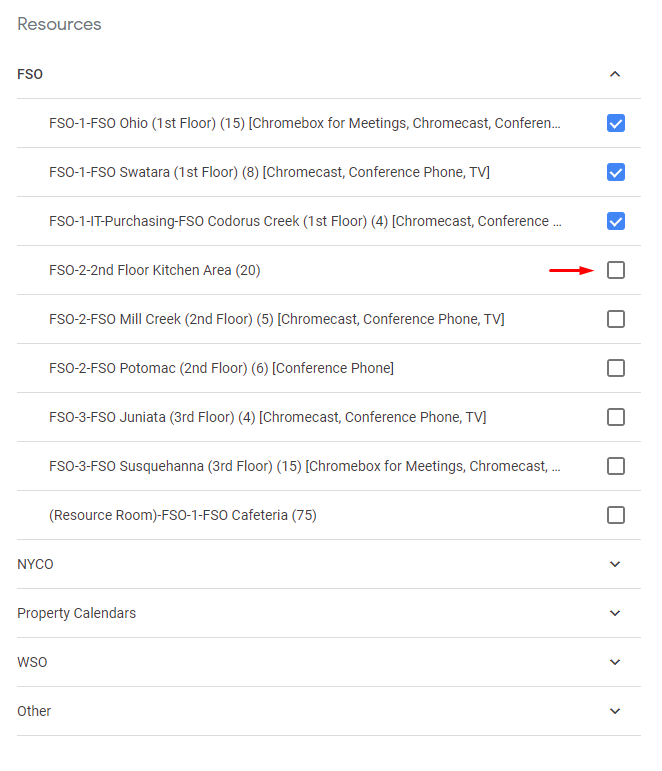Click the Property Calendars label
662x771 pixels.
tap(76, 613)
